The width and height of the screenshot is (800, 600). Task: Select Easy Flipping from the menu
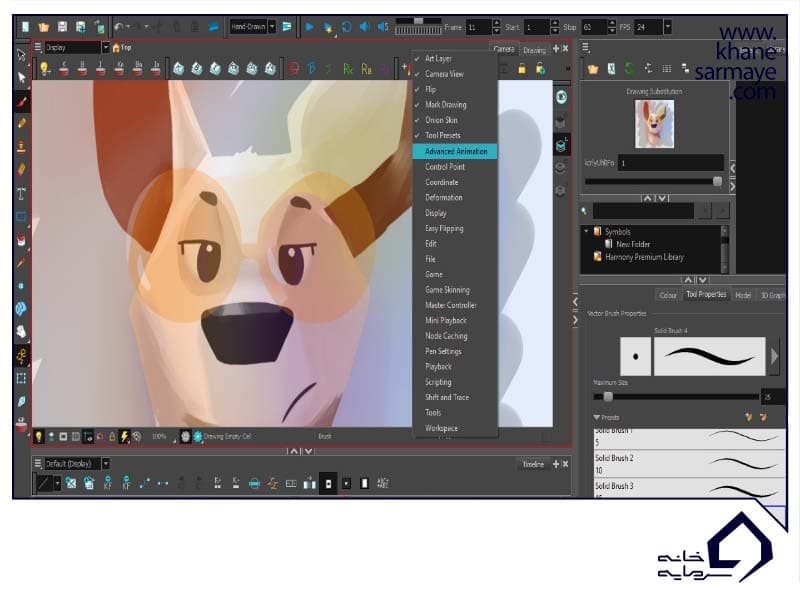point(455,228)
